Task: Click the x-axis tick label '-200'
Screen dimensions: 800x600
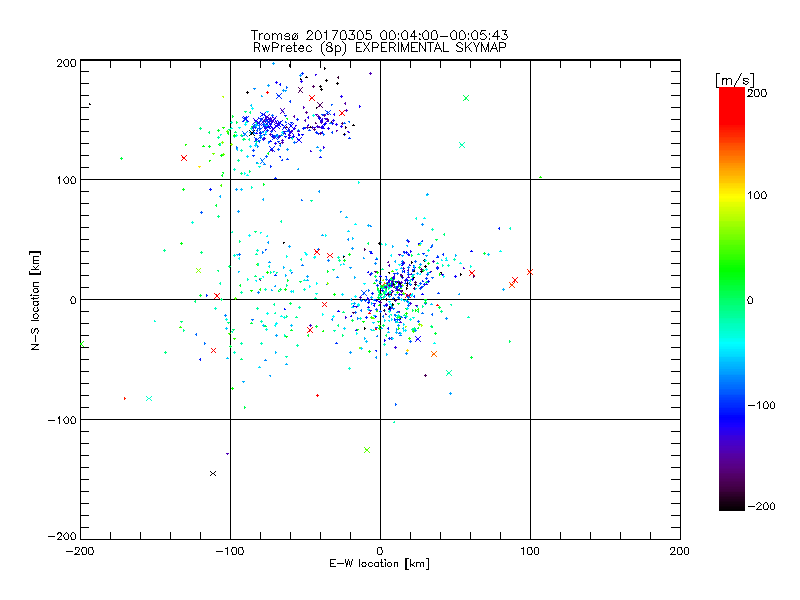Action: (80, 551)
